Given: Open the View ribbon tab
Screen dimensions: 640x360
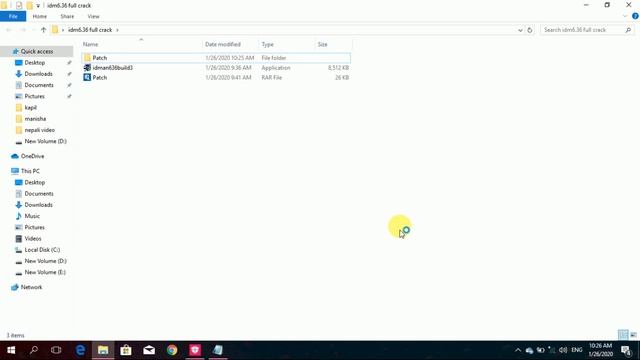Looking at the screenshot, I should tap(93, 16).
